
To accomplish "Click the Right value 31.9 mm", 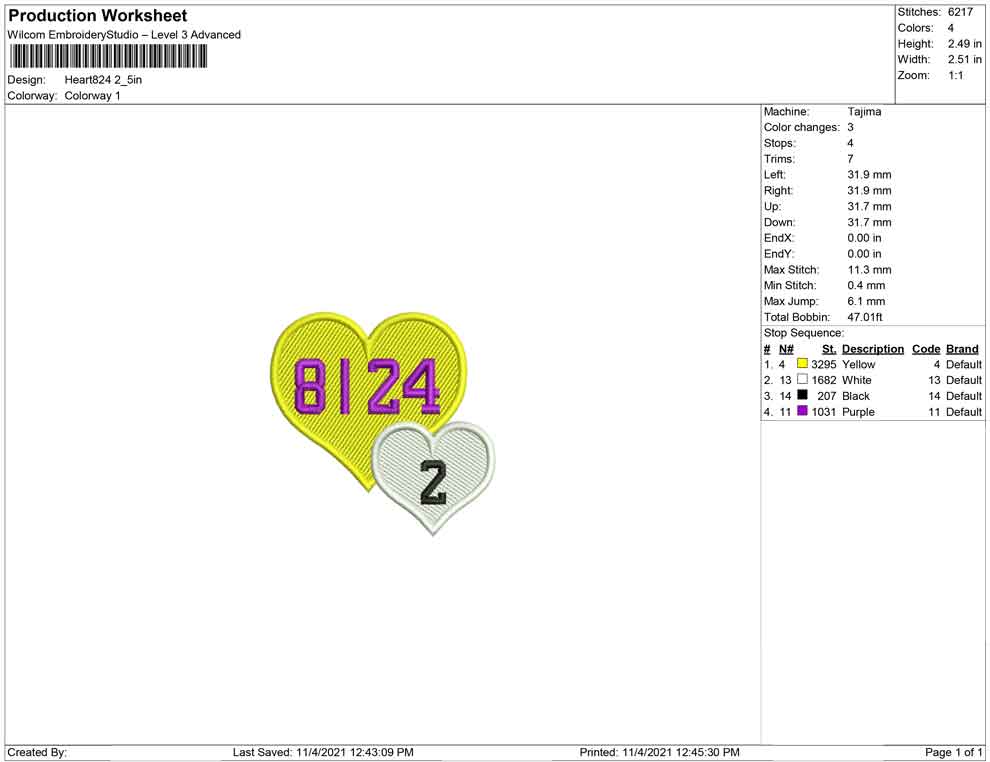I will tap(869, 191).
